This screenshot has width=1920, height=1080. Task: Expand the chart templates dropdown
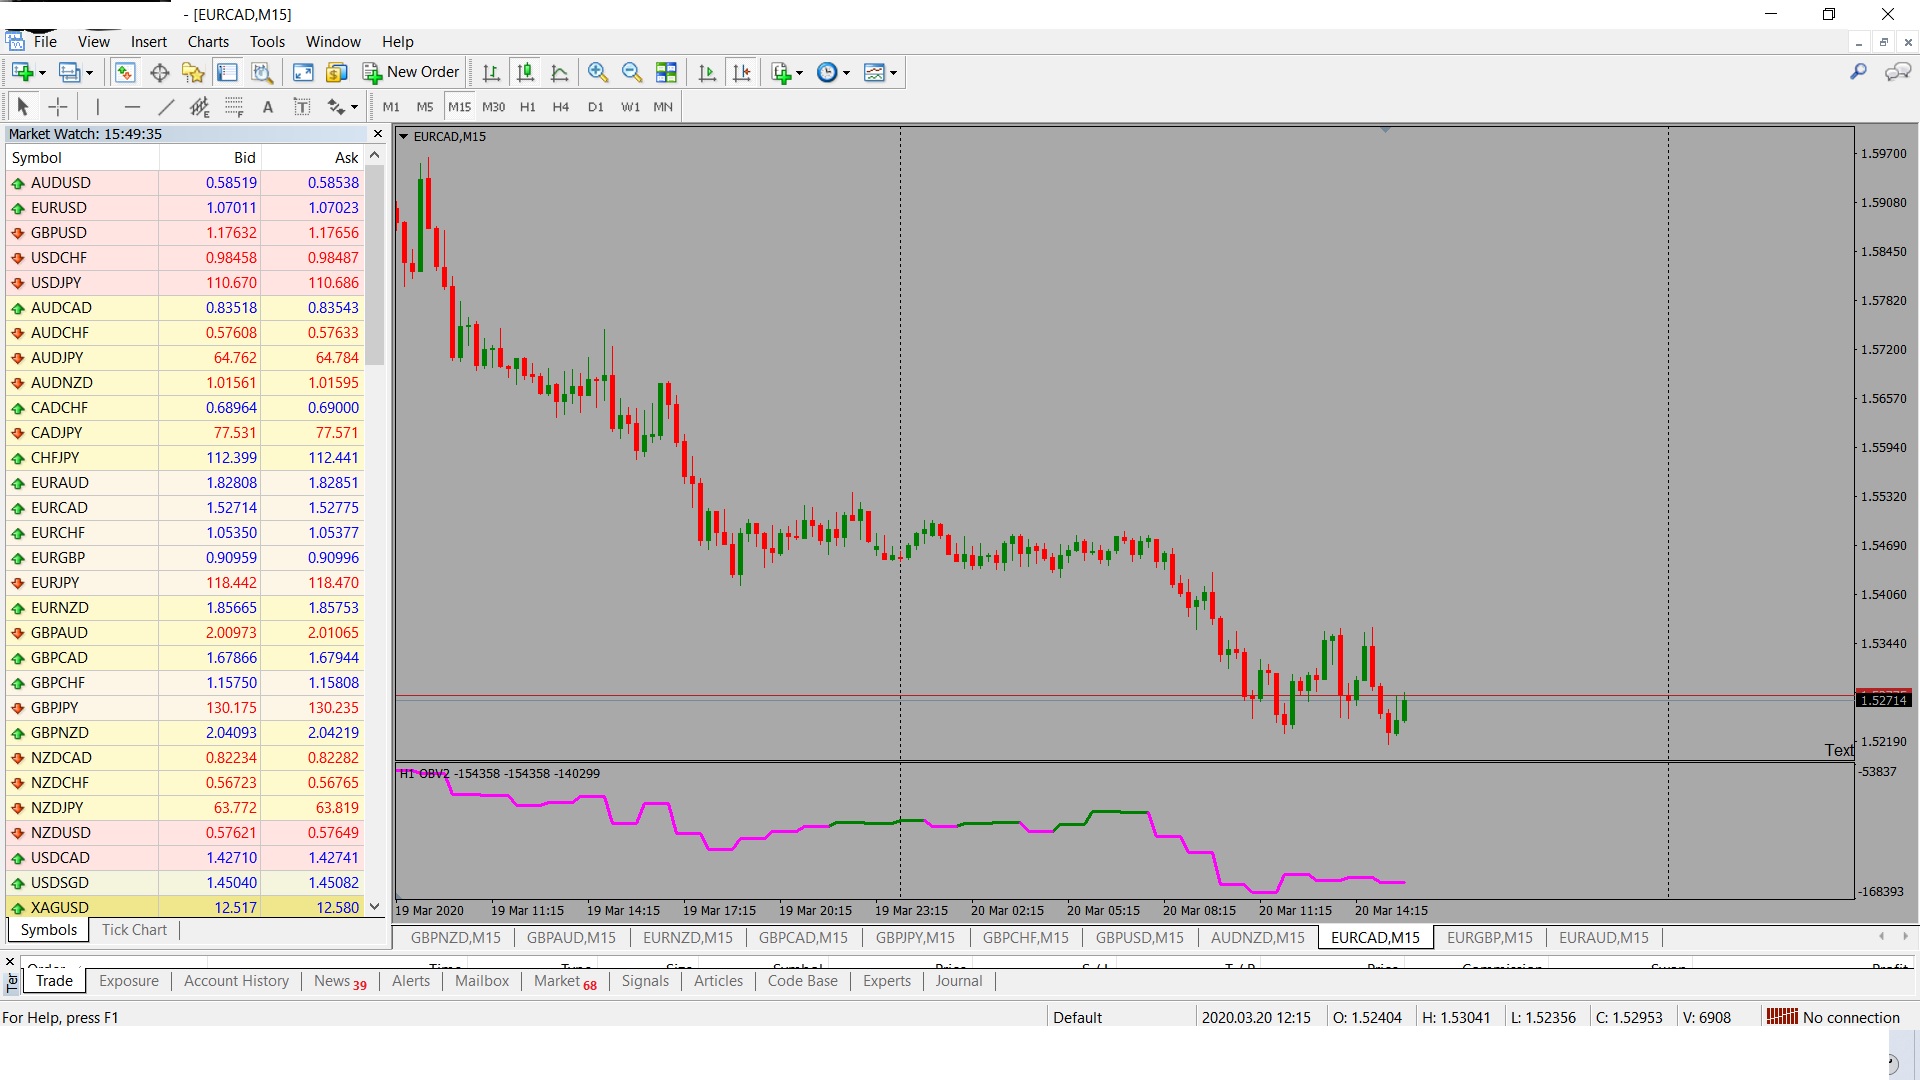coord(893,73)
